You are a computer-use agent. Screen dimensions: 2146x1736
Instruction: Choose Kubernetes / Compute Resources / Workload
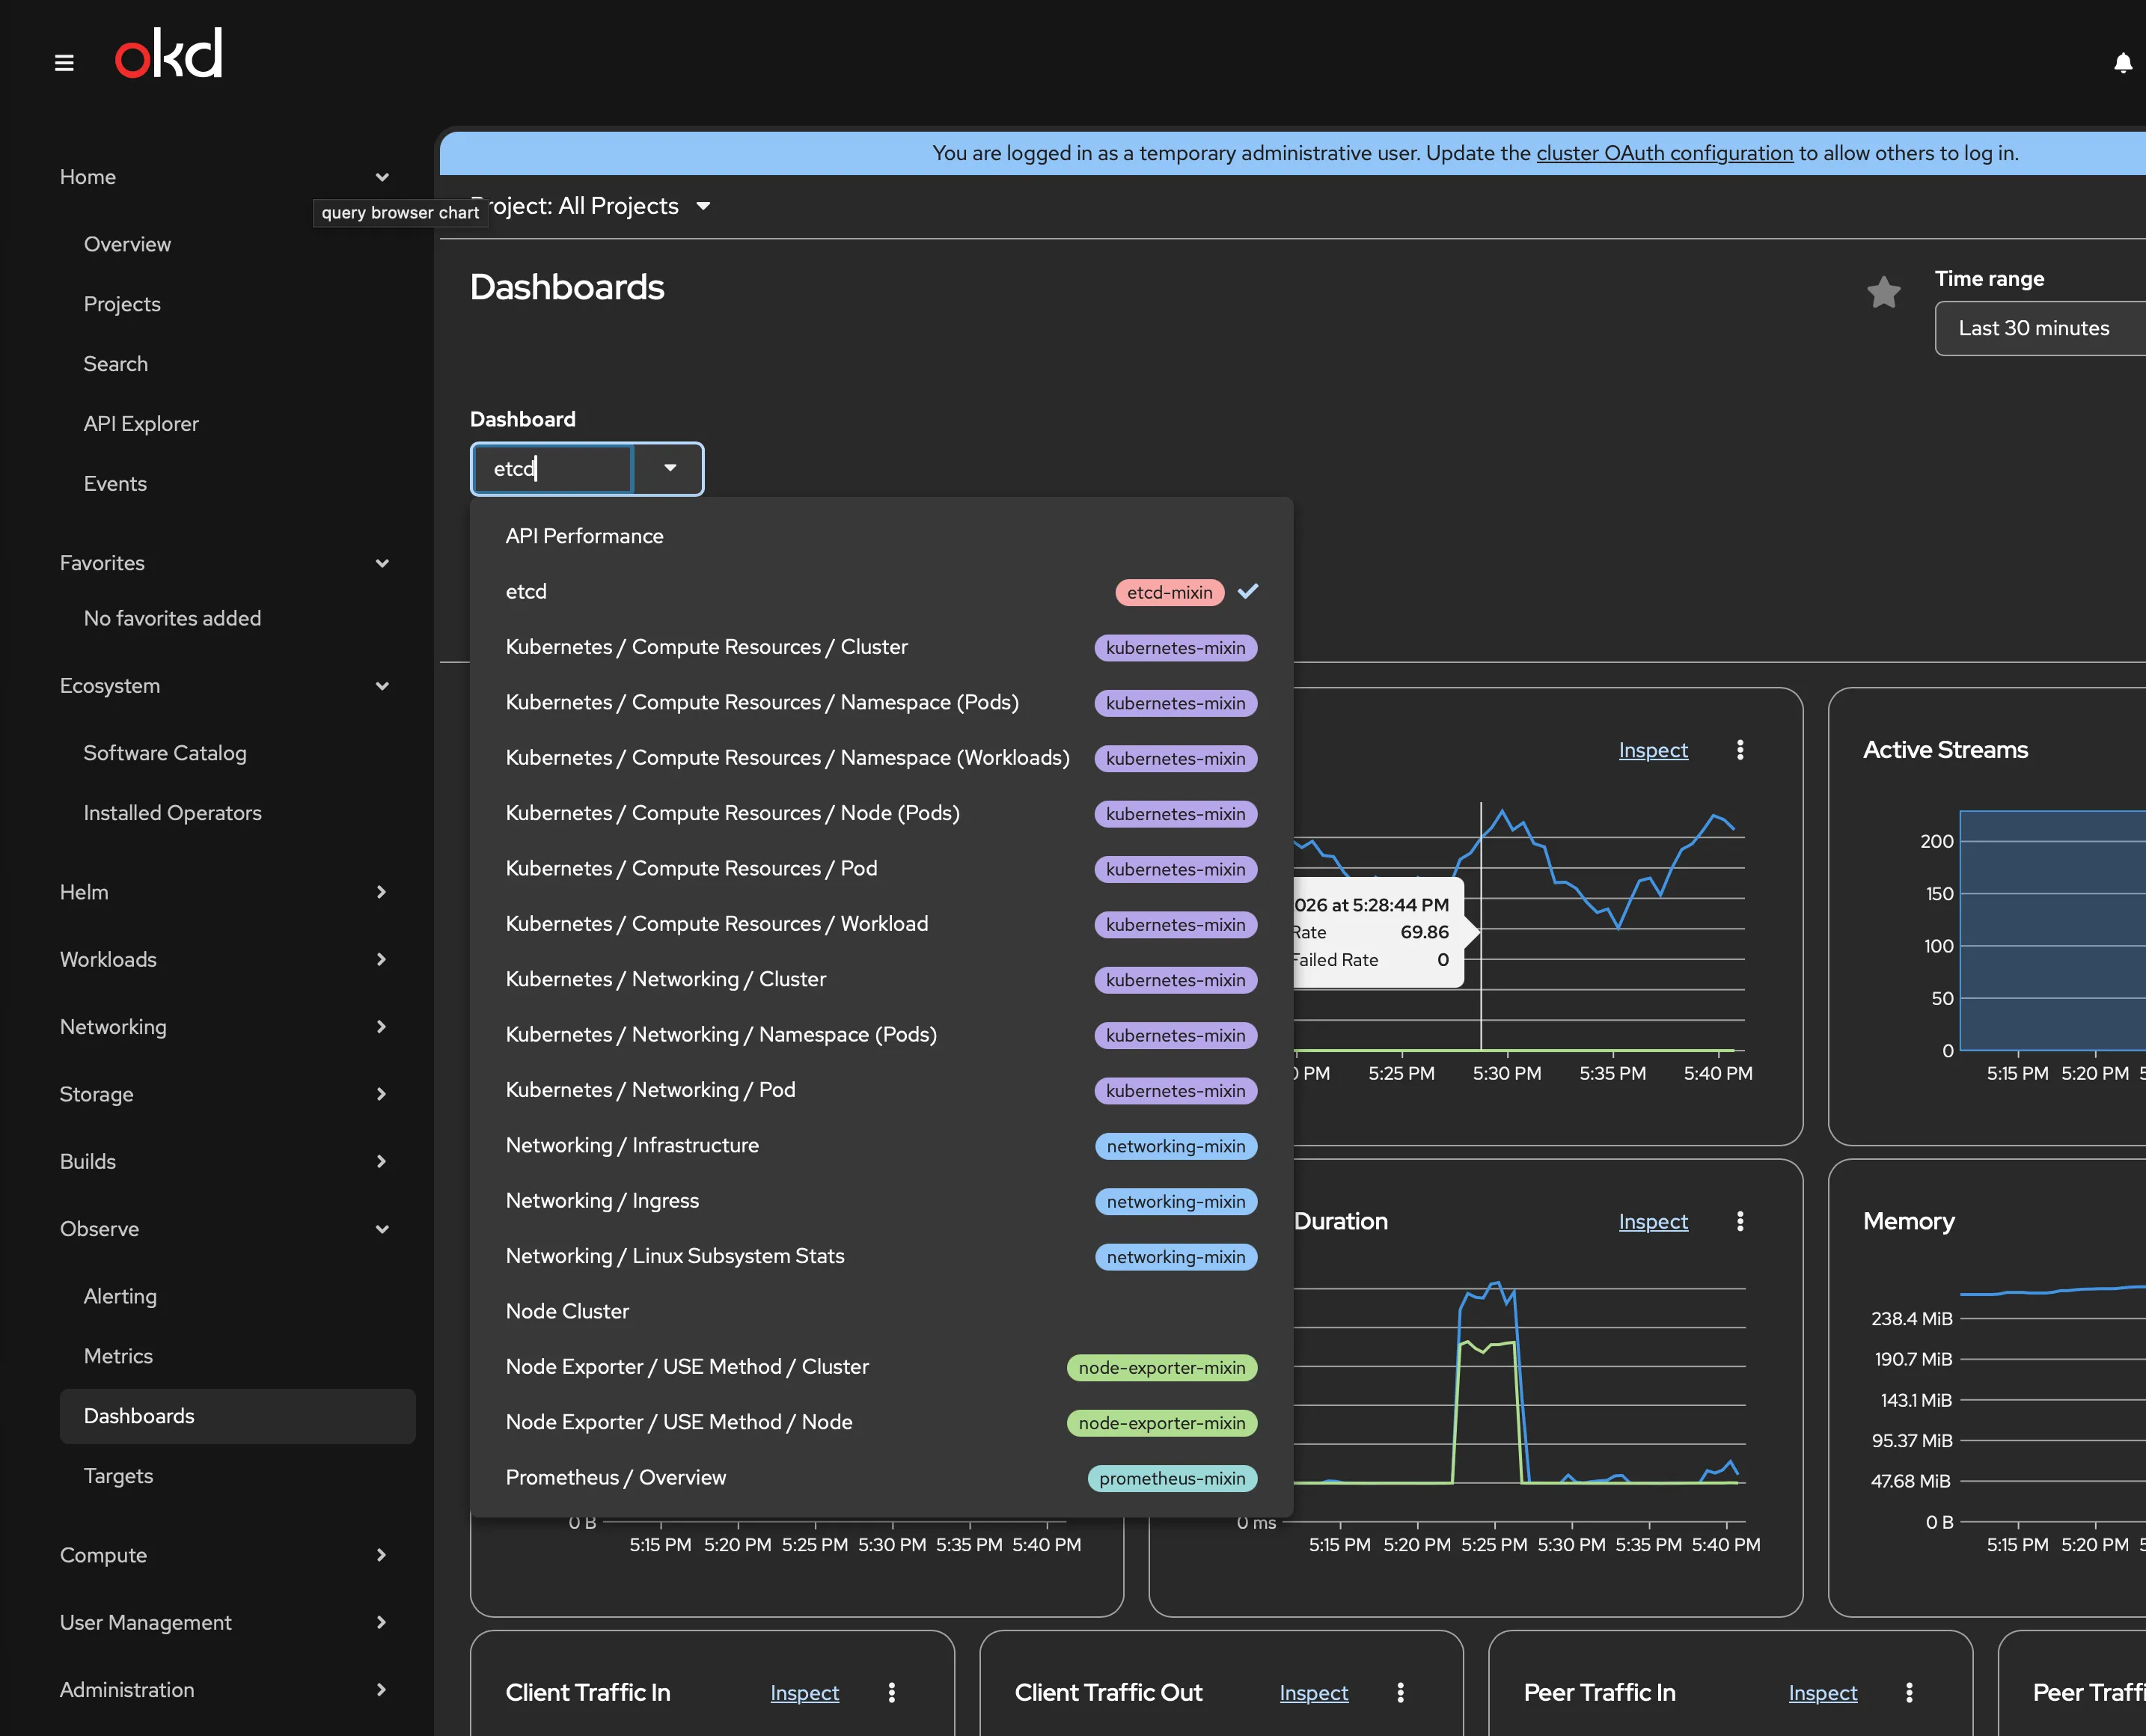pos(881,924)
